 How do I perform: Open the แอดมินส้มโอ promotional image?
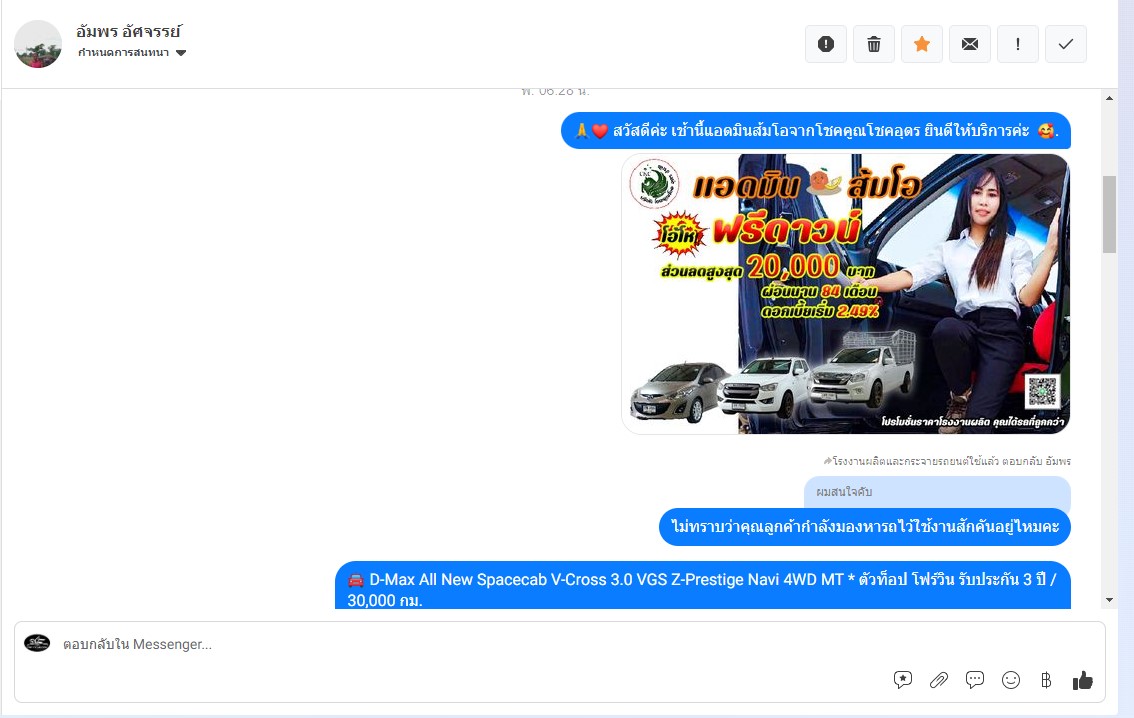pyautogui.click(x=845, y=294)
